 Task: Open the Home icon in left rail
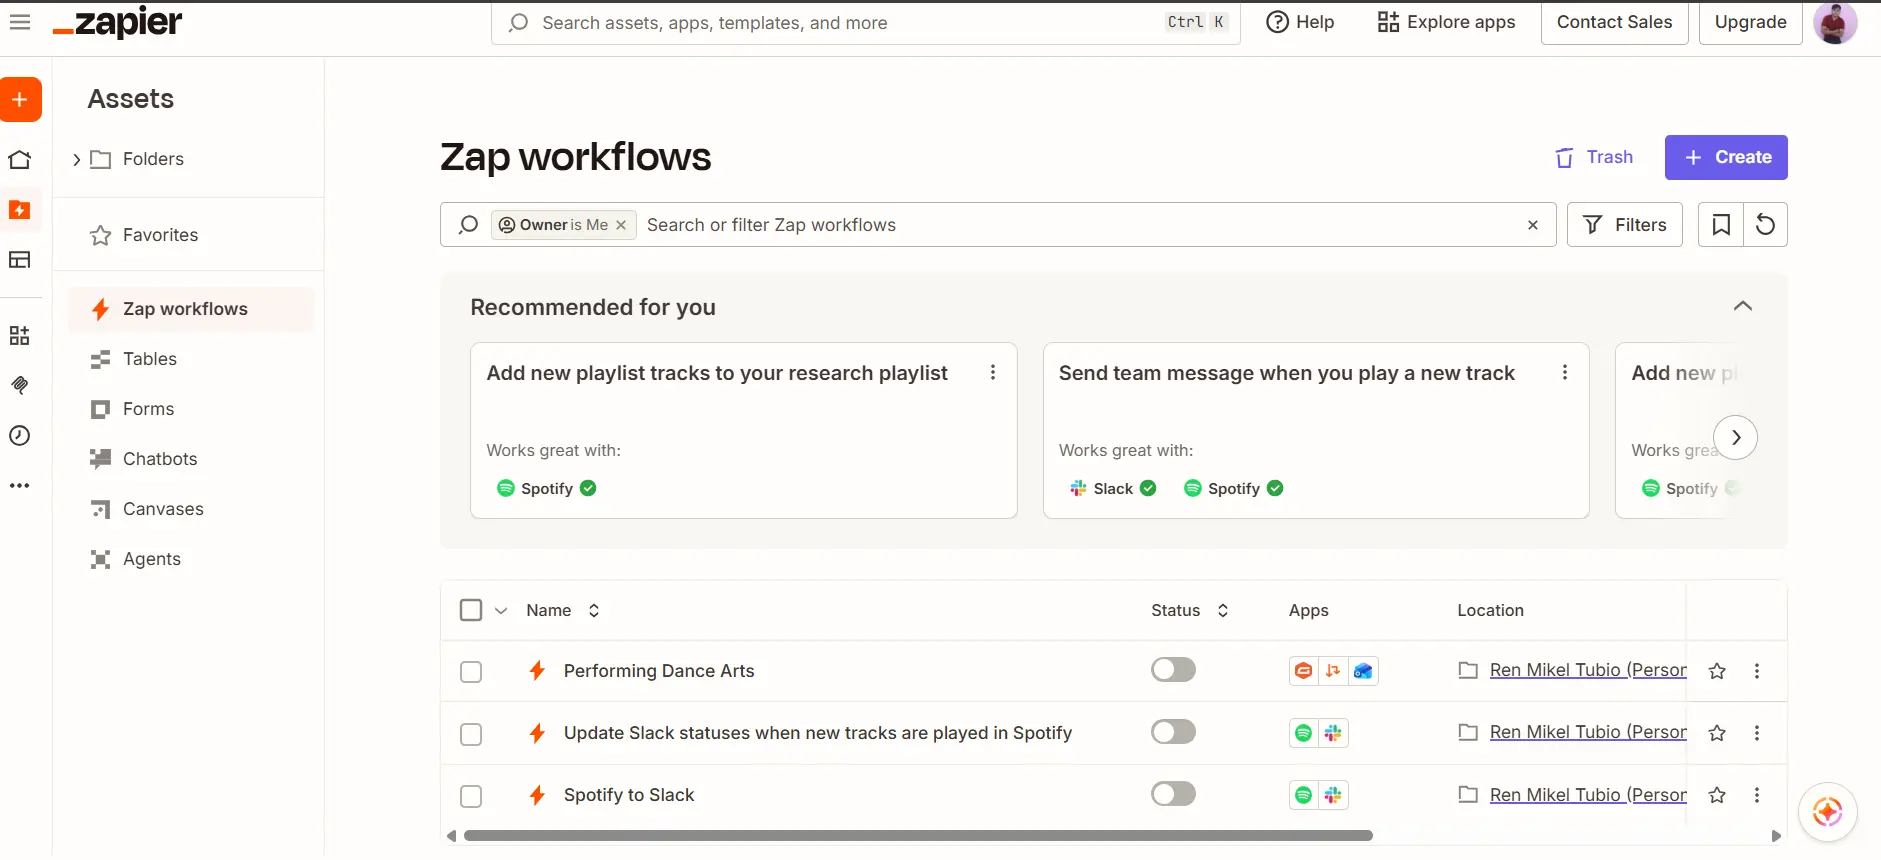click(20, 160)
